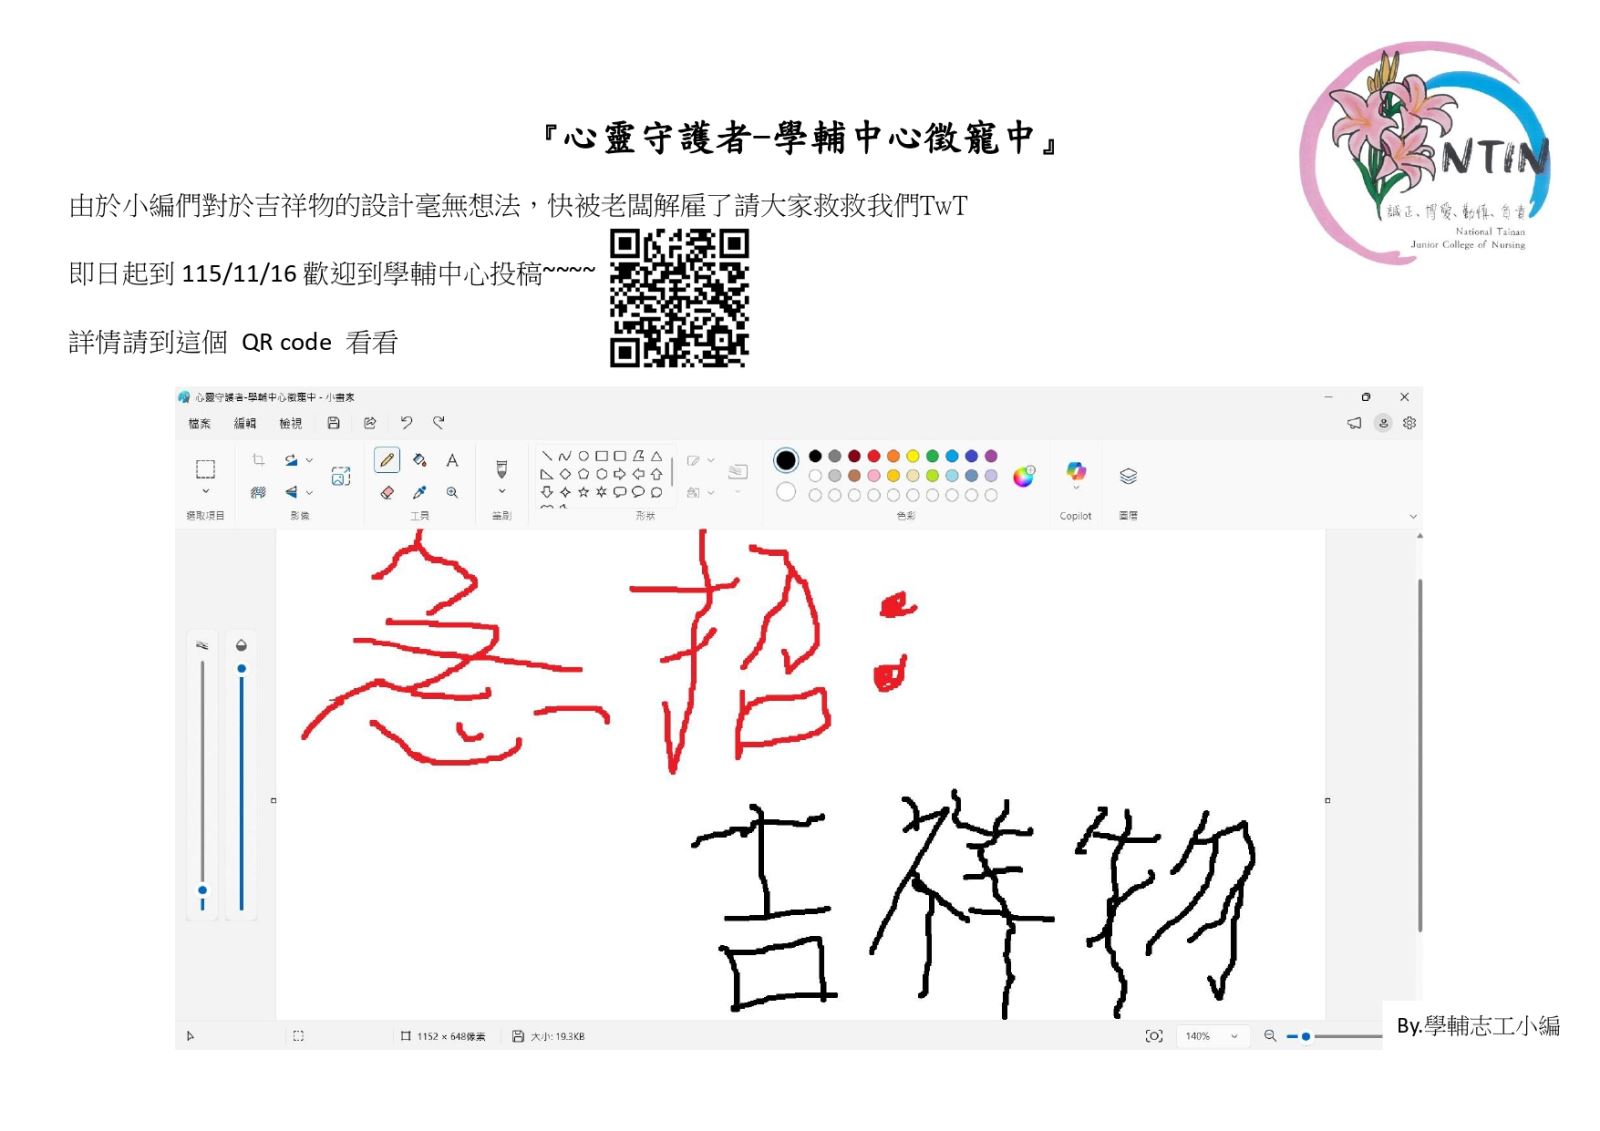
Task: Click the Remove background icon
Action: (x=258, y=492)
